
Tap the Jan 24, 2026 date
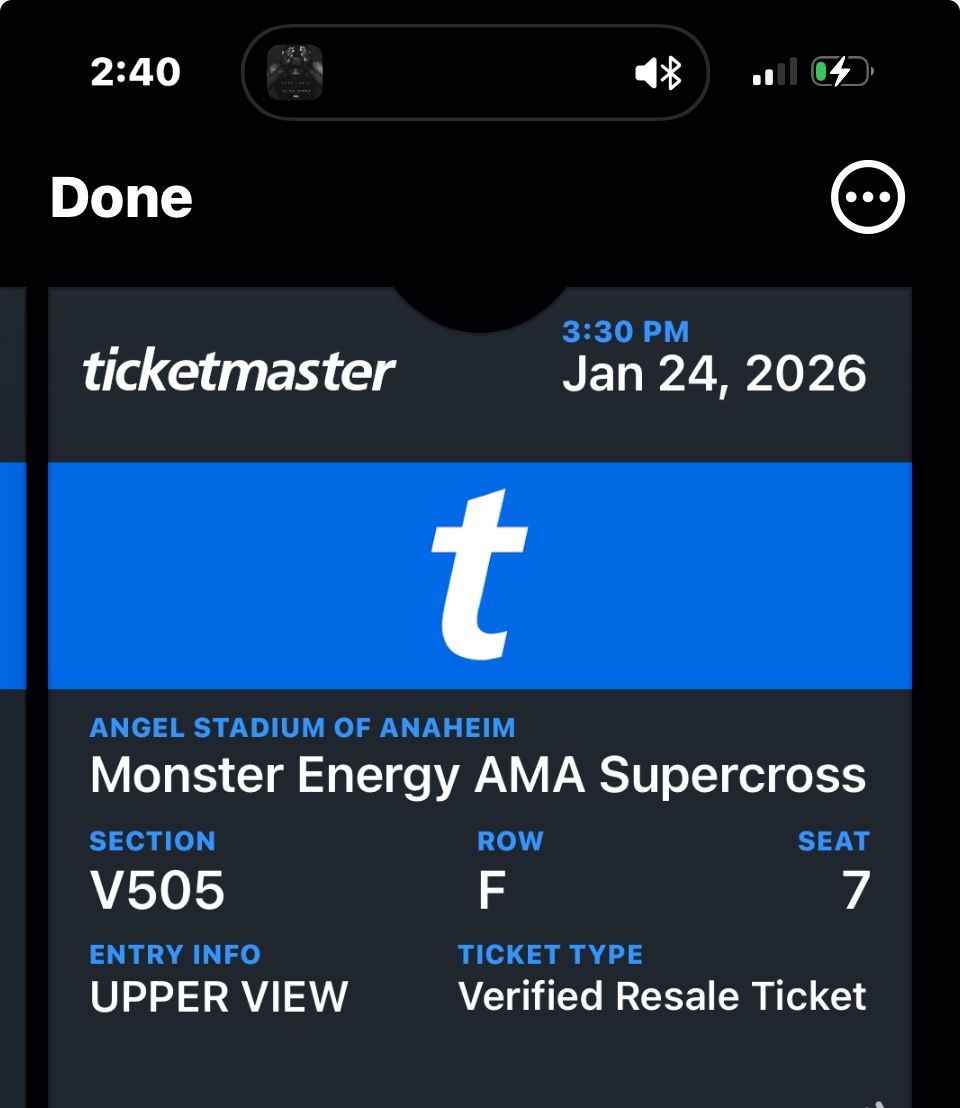[x=714, y=374]
